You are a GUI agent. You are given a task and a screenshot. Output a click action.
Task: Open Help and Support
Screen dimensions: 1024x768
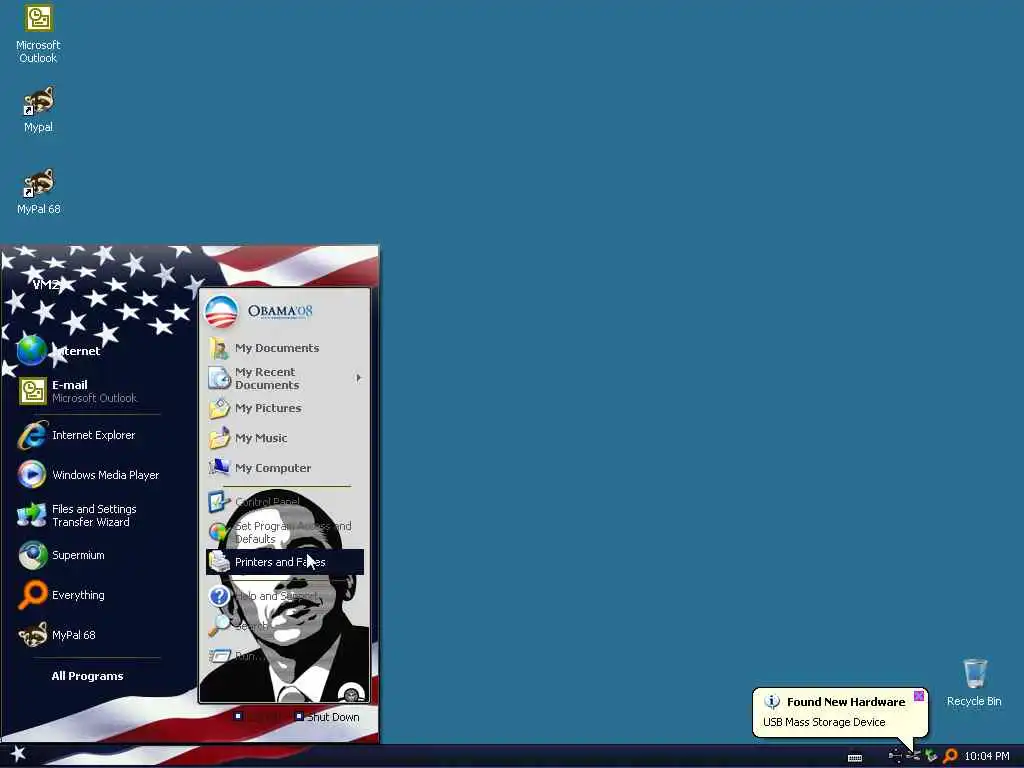pos(285,596)
